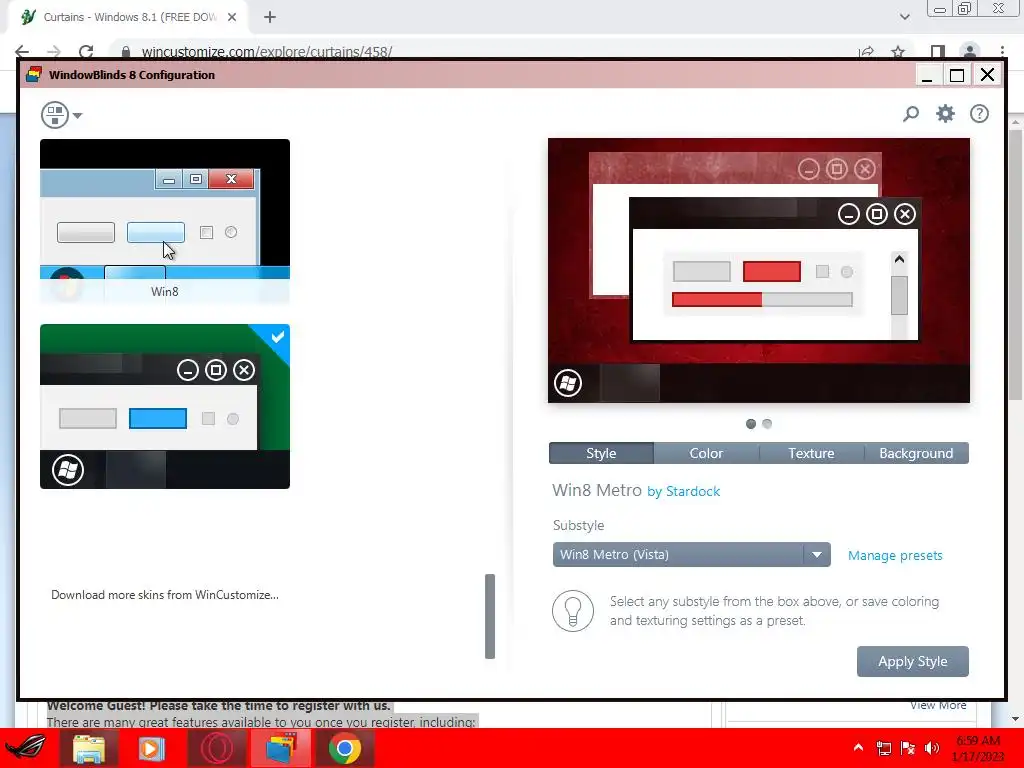Viewport: 1024px width, 768px height.
Task: Show the second preview page dot
Action: pyautogui.click(x=767, y=424)
